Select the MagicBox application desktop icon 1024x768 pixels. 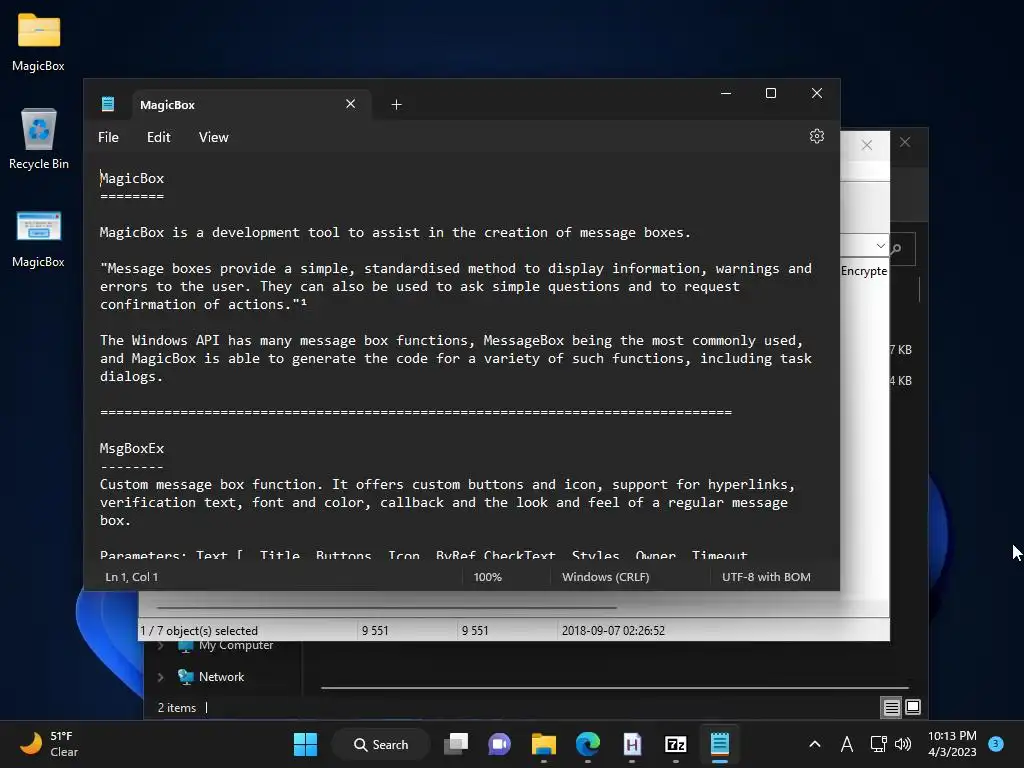[x=39, y=238]
